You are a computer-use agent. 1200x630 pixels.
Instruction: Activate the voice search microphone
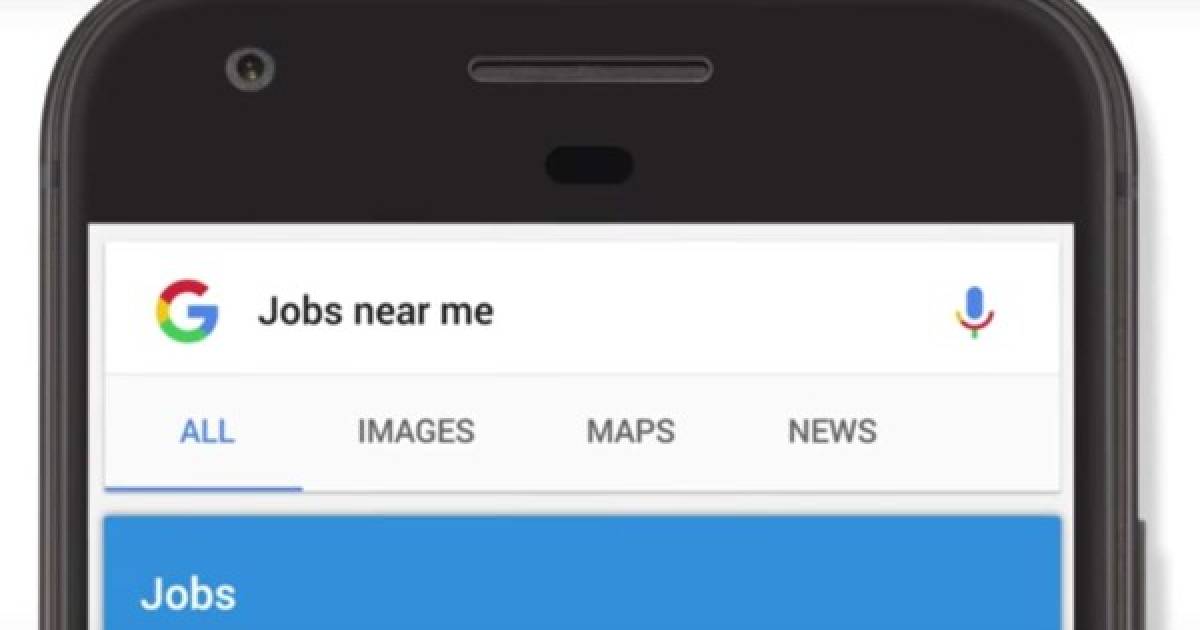[x=974, y=312]
